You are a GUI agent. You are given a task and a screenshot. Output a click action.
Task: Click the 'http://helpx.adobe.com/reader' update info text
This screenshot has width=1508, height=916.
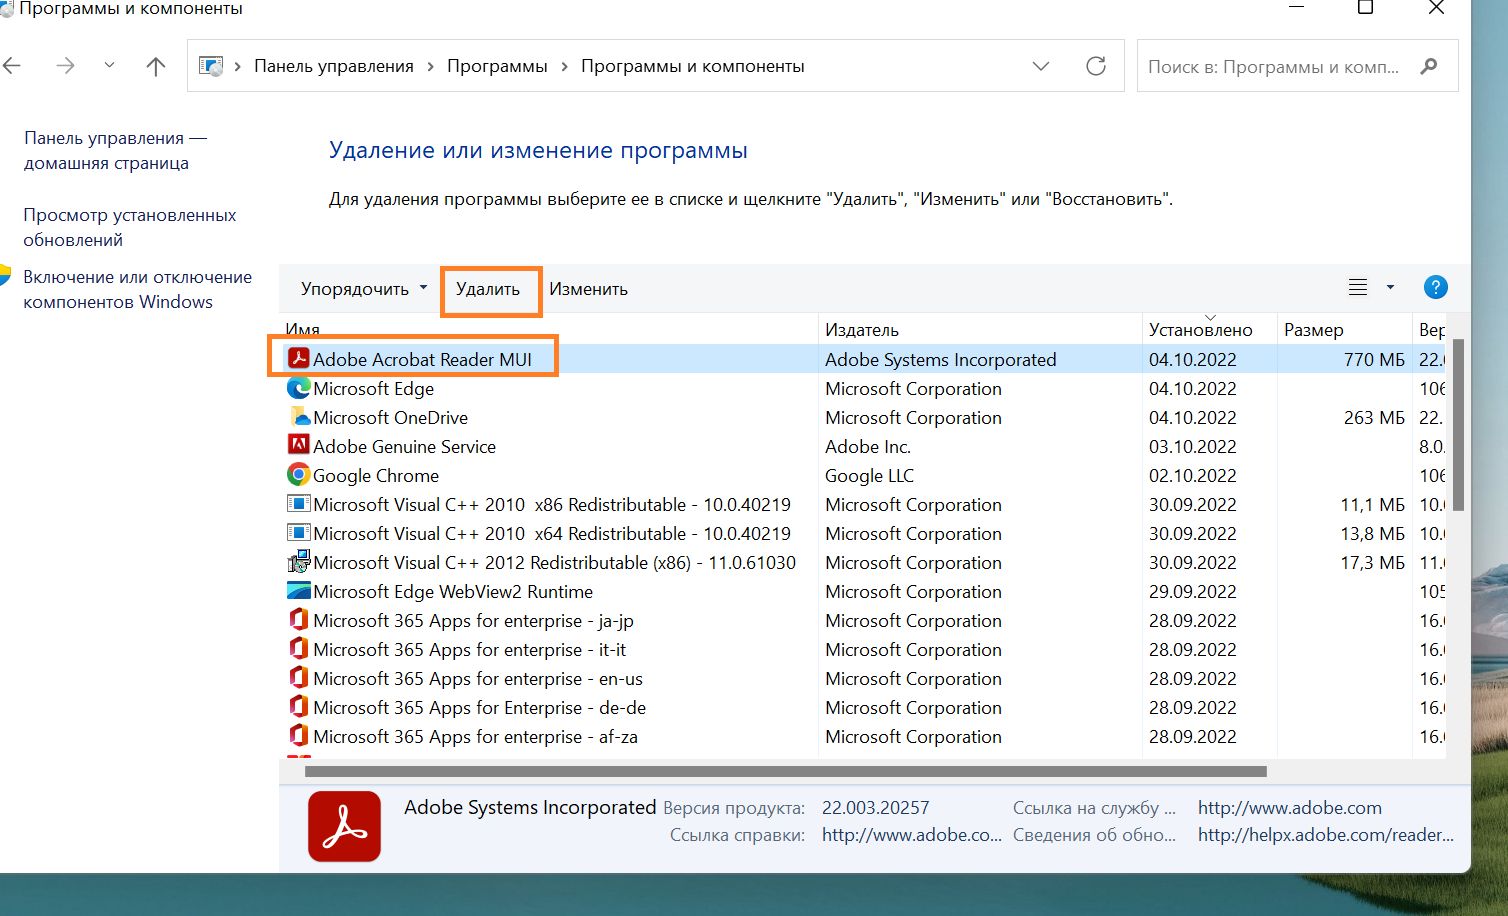[1326, 834]
